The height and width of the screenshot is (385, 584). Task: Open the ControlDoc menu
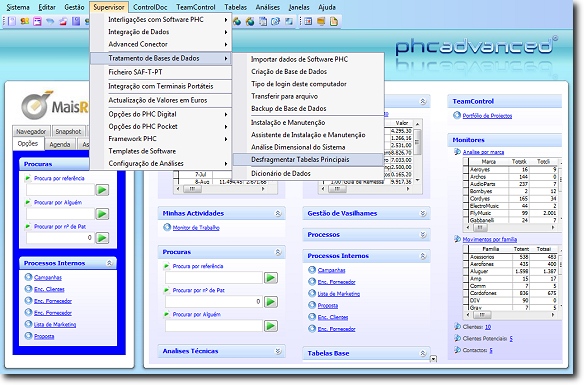tap(150, 7)
